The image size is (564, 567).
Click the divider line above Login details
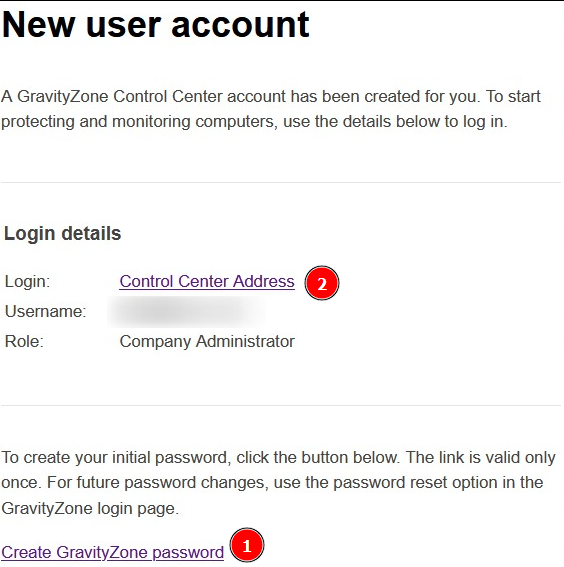[281, 183]
